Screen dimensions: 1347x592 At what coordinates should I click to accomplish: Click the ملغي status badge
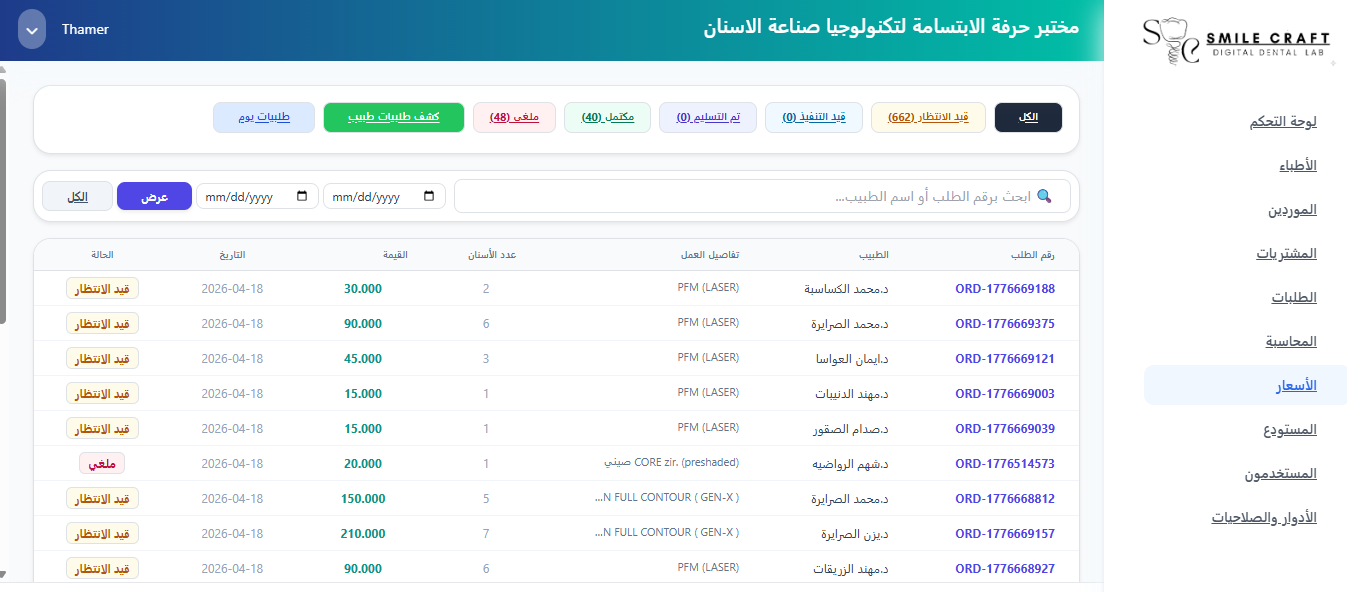pyautogui.click(x=102, y=464)
